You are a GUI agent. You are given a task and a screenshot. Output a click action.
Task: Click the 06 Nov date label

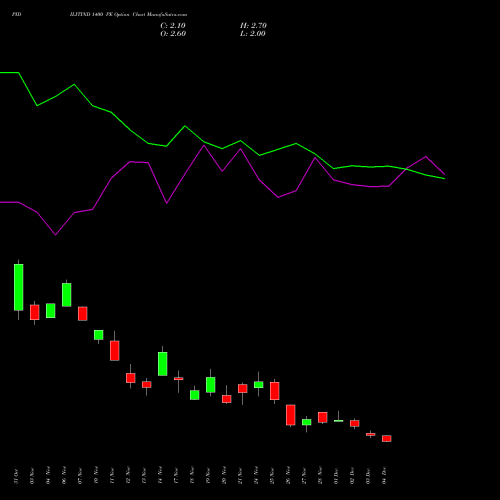(64, 475)
